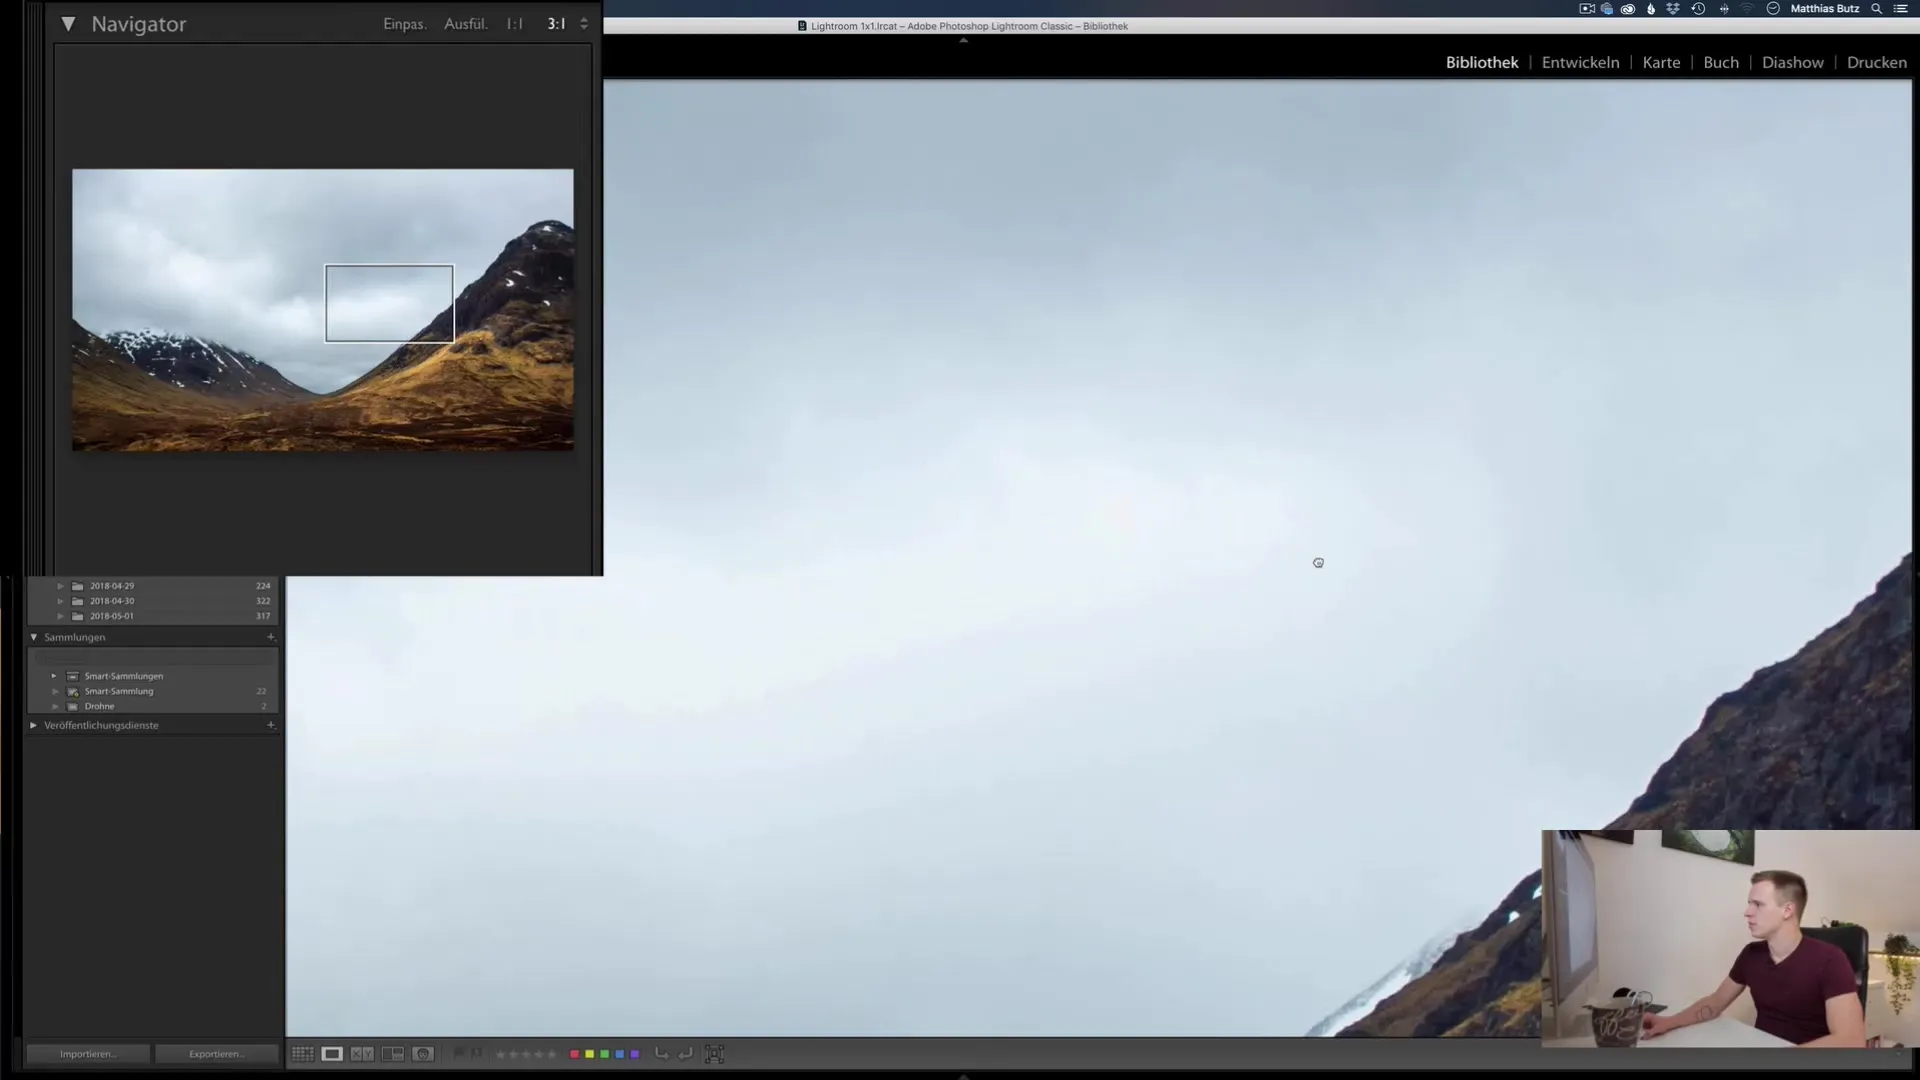Image resolution: width=1920 pixels, height=1080 pixels.
Task: Click the zoom rectangle in the Navigator preview
Action: [389, 303]
